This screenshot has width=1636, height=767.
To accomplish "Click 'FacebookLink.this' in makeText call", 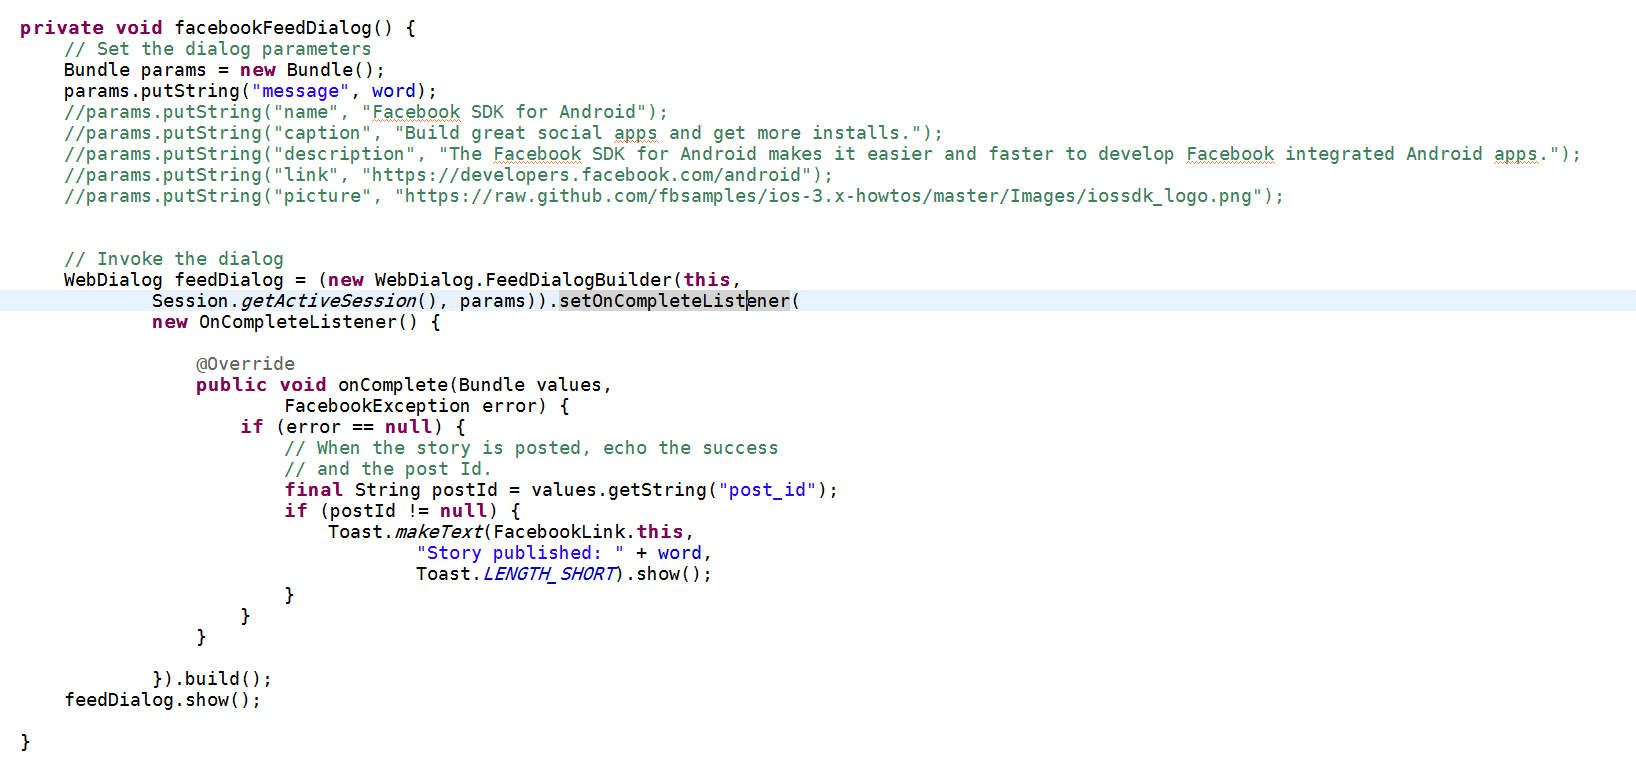I will [x=588, y=532].
